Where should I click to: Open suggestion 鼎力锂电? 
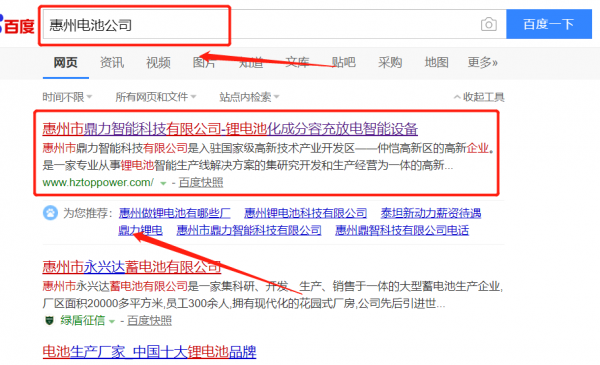tap(140, 230)
